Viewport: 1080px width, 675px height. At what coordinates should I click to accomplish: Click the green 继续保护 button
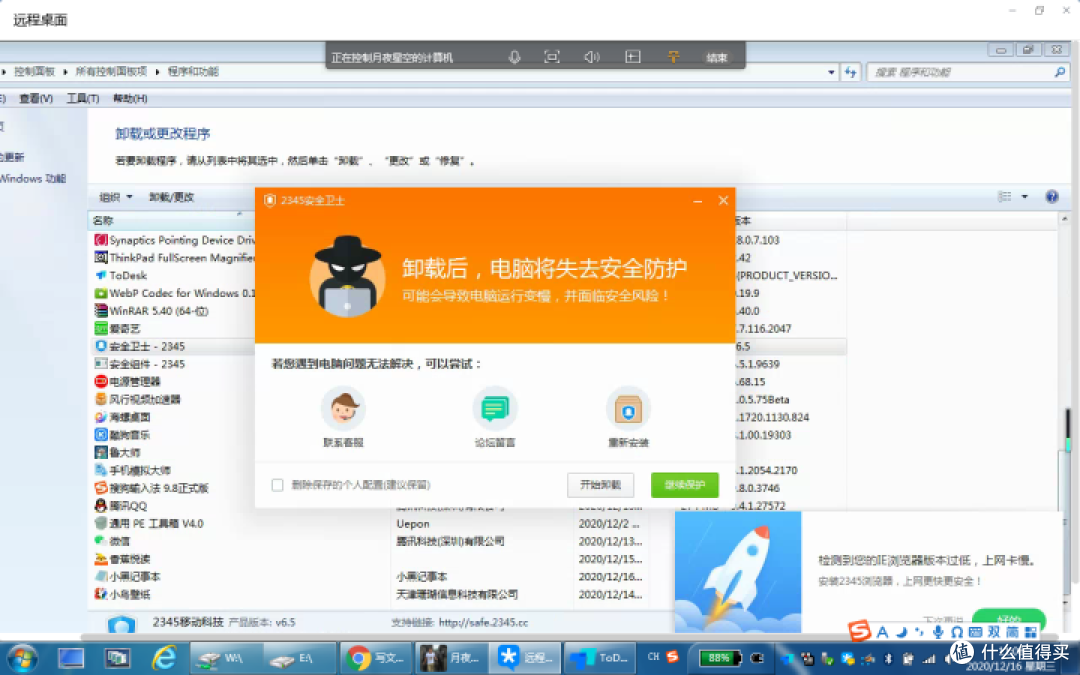click(684, 485)
